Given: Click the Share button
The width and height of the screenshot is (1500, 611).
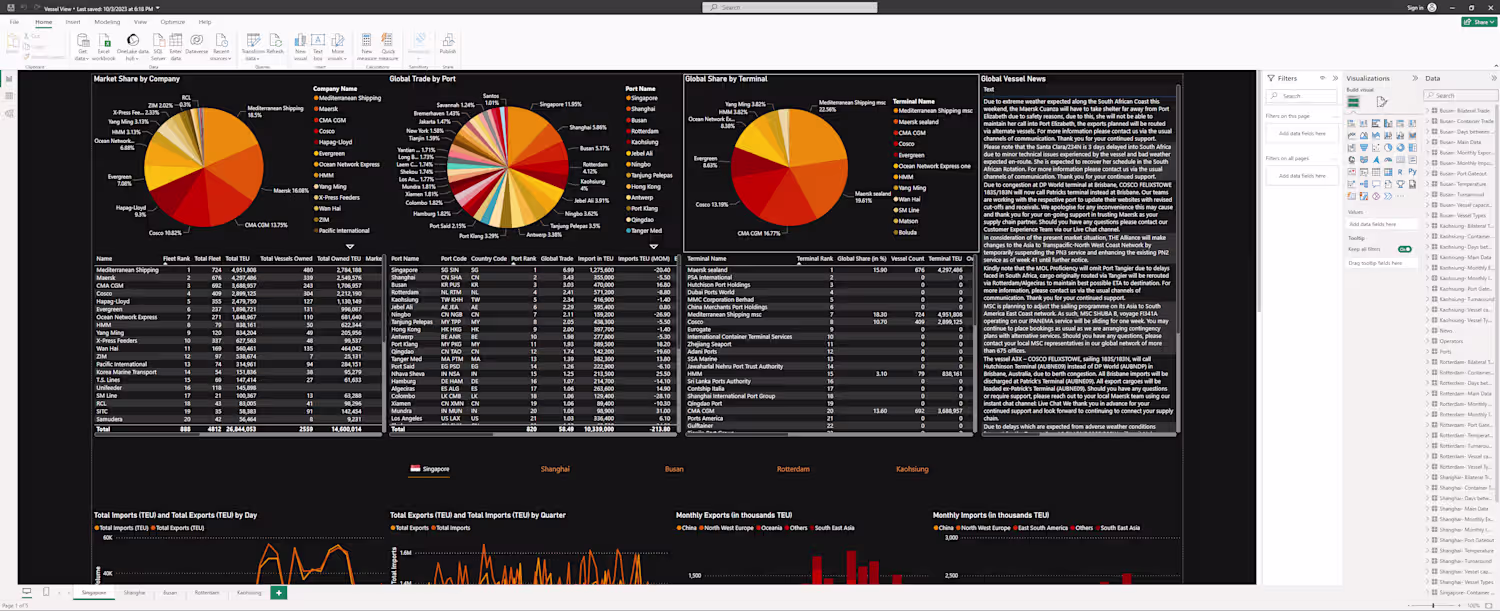Looking at the screenshot, I should pyautogui.click(x=1479, y=22).
